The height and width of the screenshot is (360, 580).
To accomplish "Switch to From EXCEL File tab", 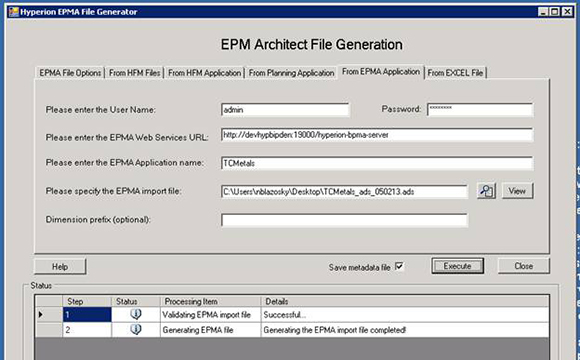I will click(455, 73).
